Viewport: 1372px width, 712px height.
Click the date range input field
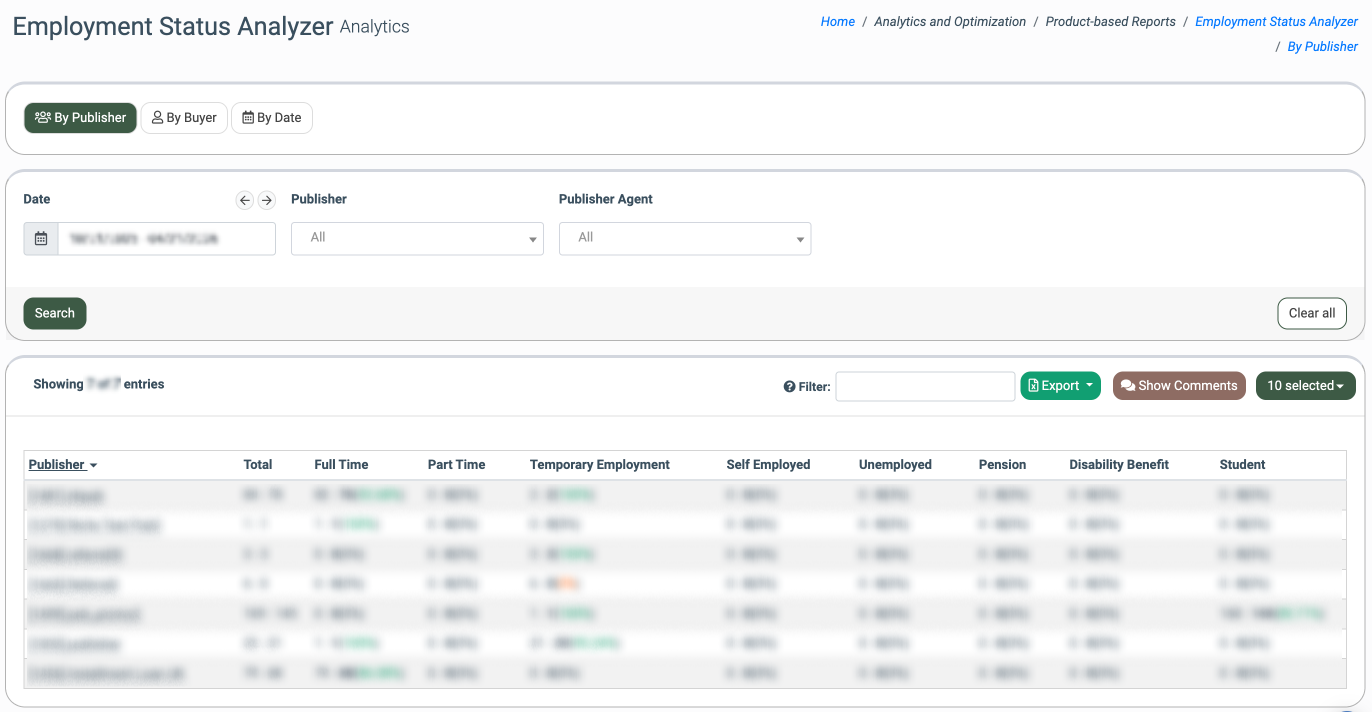pos(166,239)
